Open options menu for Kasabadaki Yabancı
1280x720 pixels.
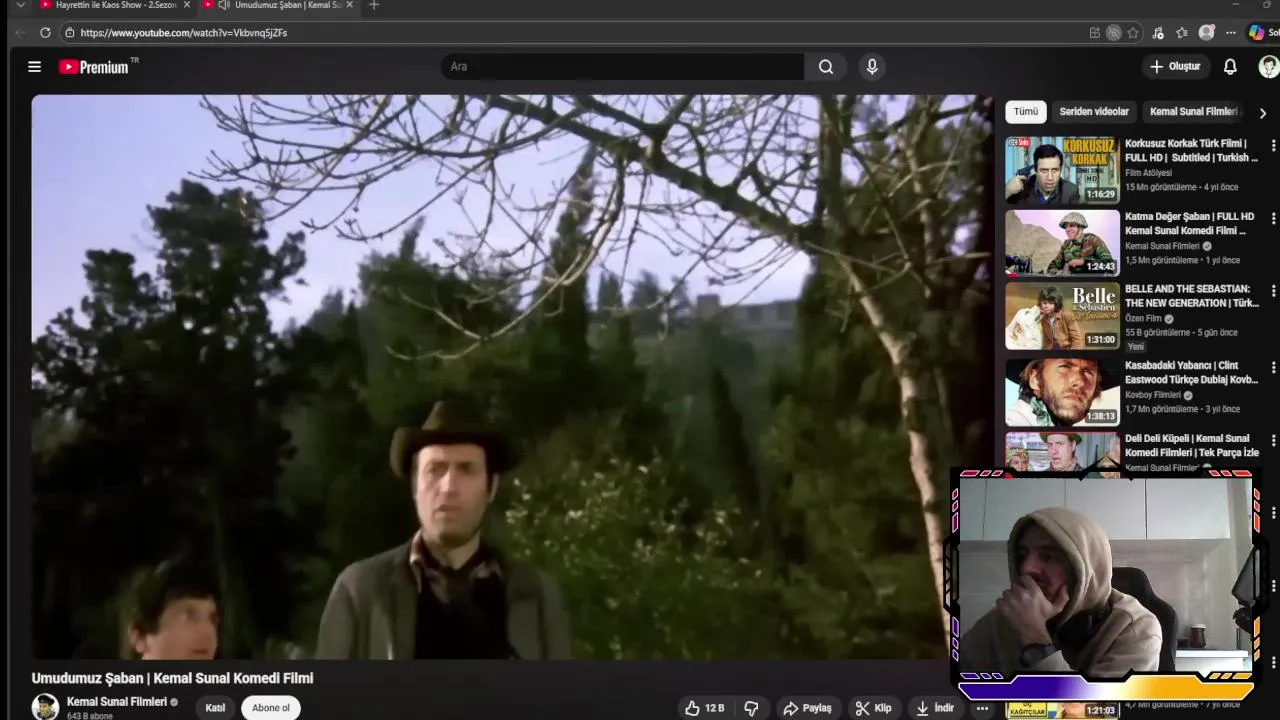click(1273, 367)
